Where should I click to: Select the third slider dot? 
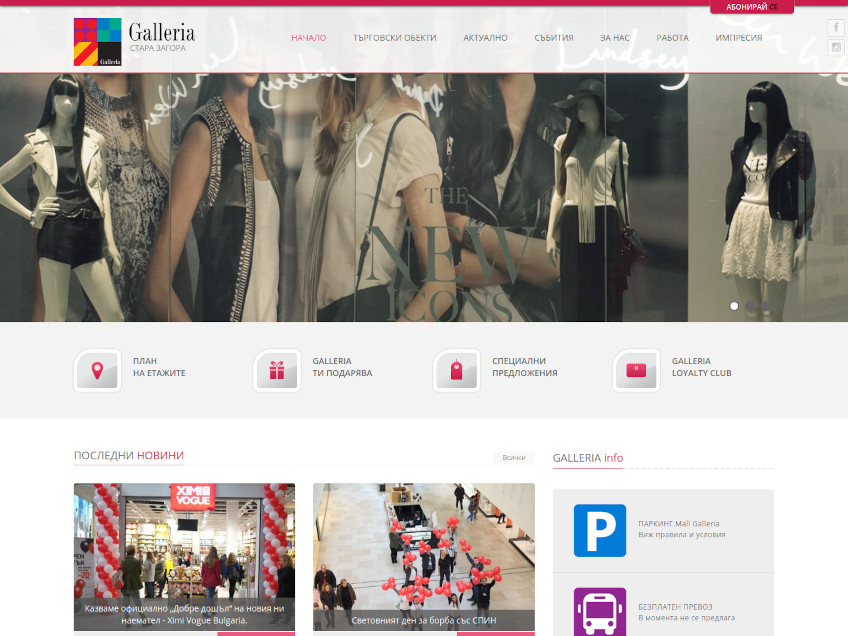coord(765,306)
